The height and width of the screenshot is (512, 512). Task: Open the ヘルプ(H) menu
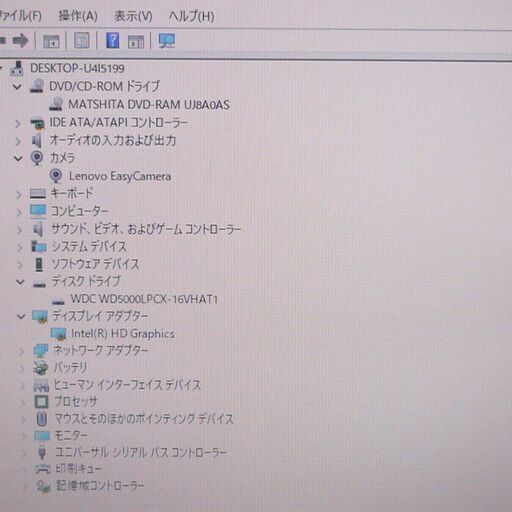(x=191, y=16)
